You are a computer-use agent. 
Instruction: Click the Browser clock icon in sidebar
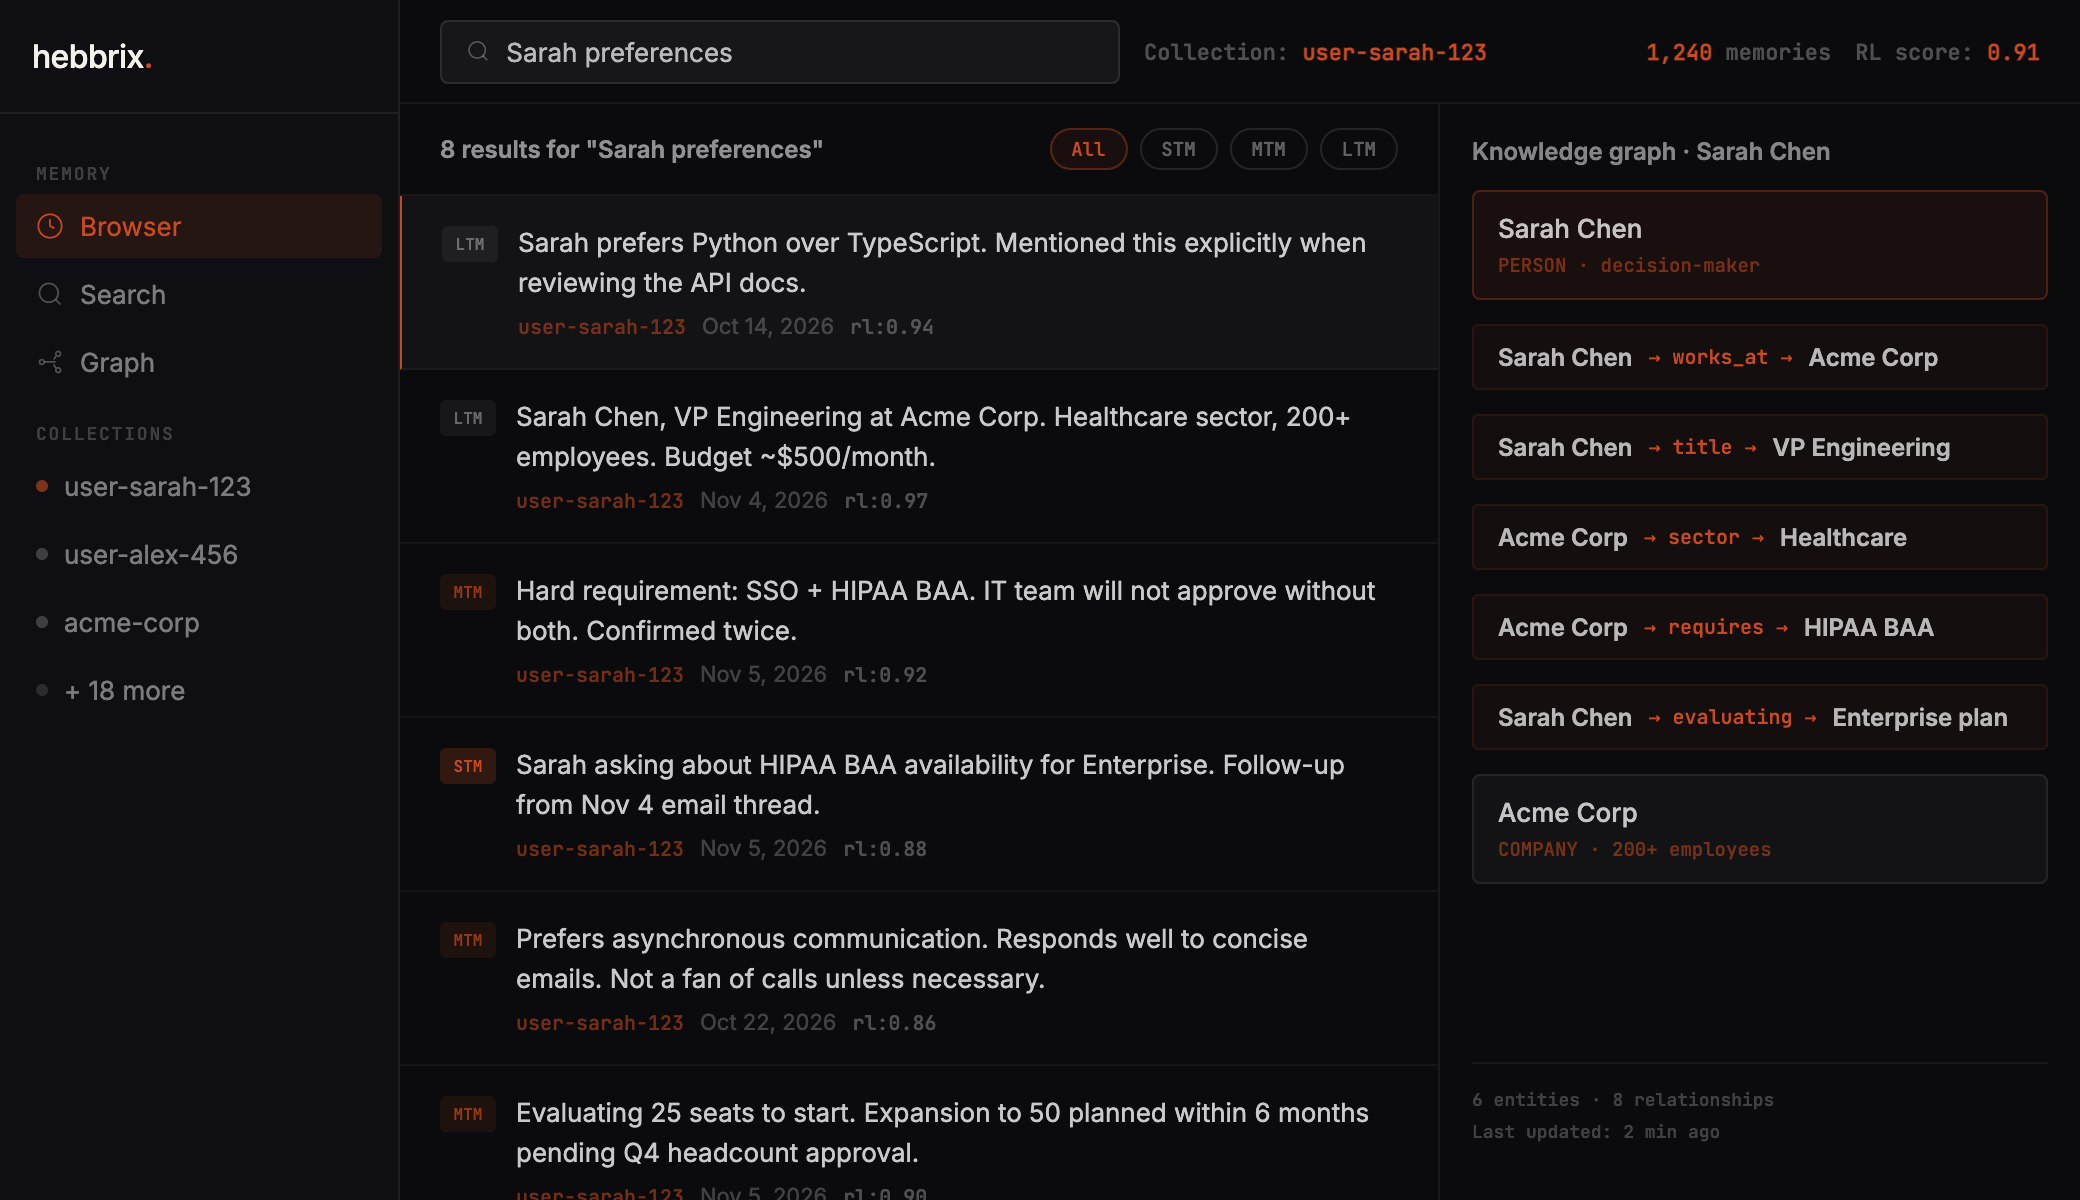coord(50,226)
